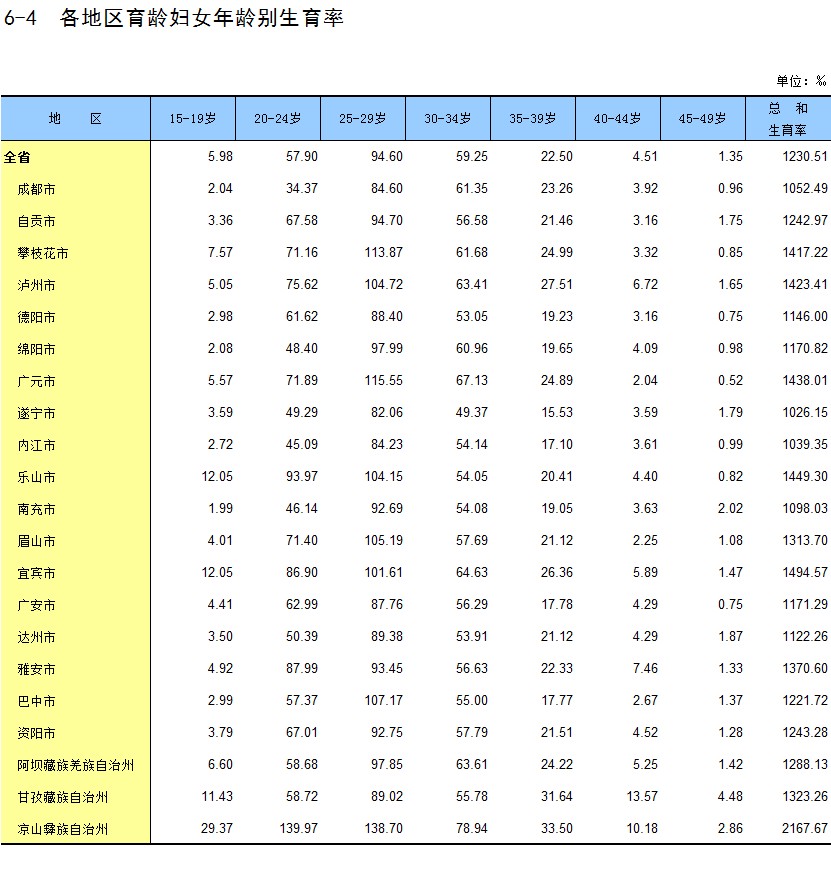Click the value 13.57 in 甘孜藏族自治州 row
831x877 pixels.
[642, 796]
